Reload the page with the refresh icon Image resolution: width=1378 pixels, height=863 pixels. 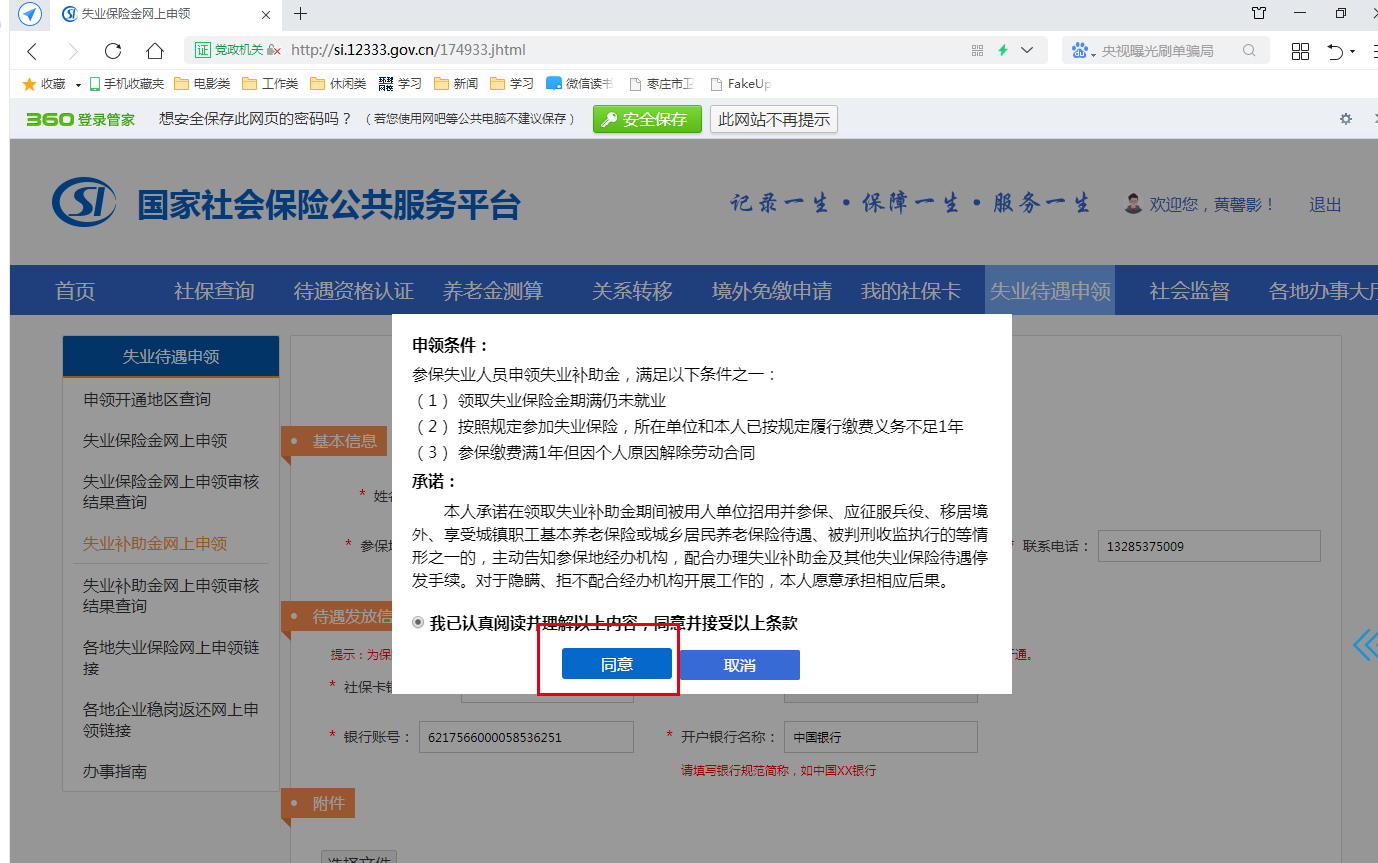[113, 51]
